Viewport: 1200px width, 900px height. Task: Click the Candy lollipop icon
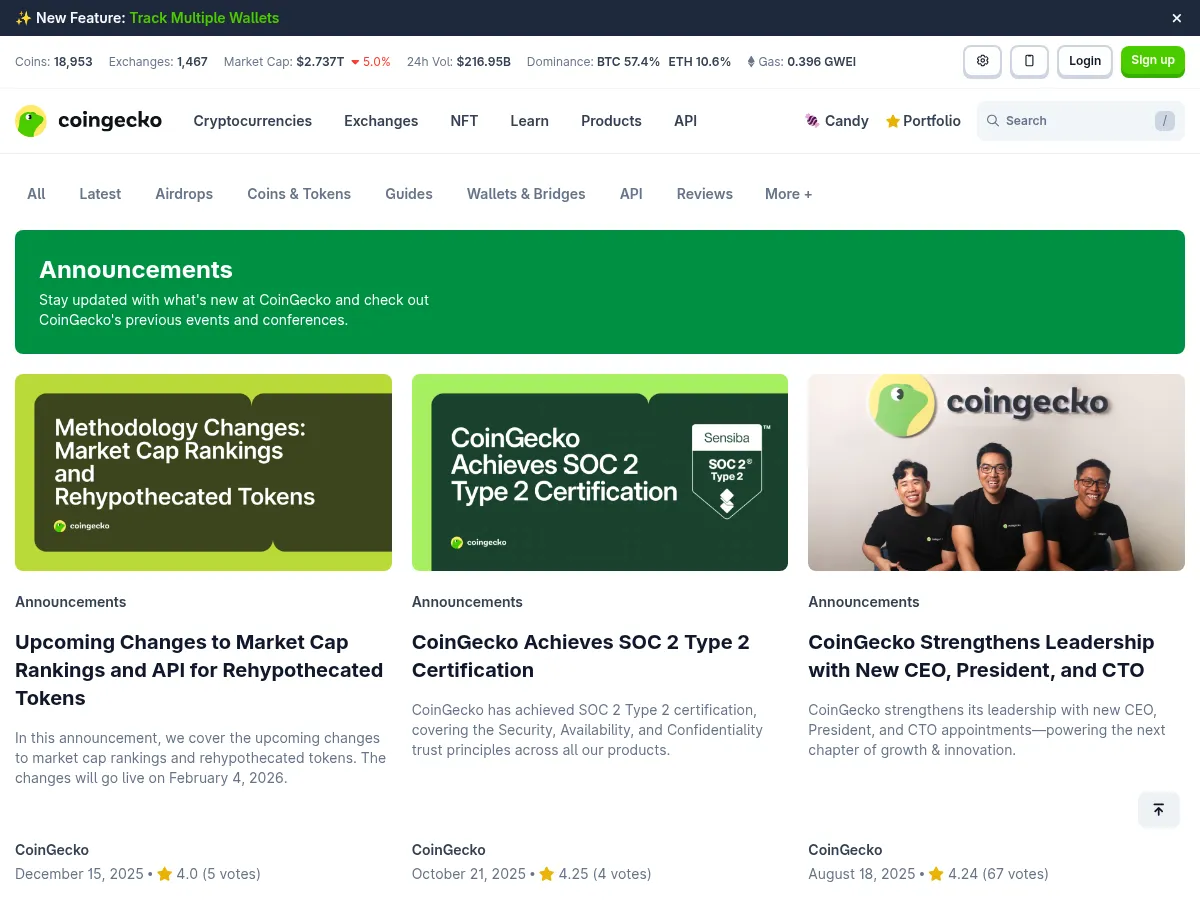tap(812, 120)
